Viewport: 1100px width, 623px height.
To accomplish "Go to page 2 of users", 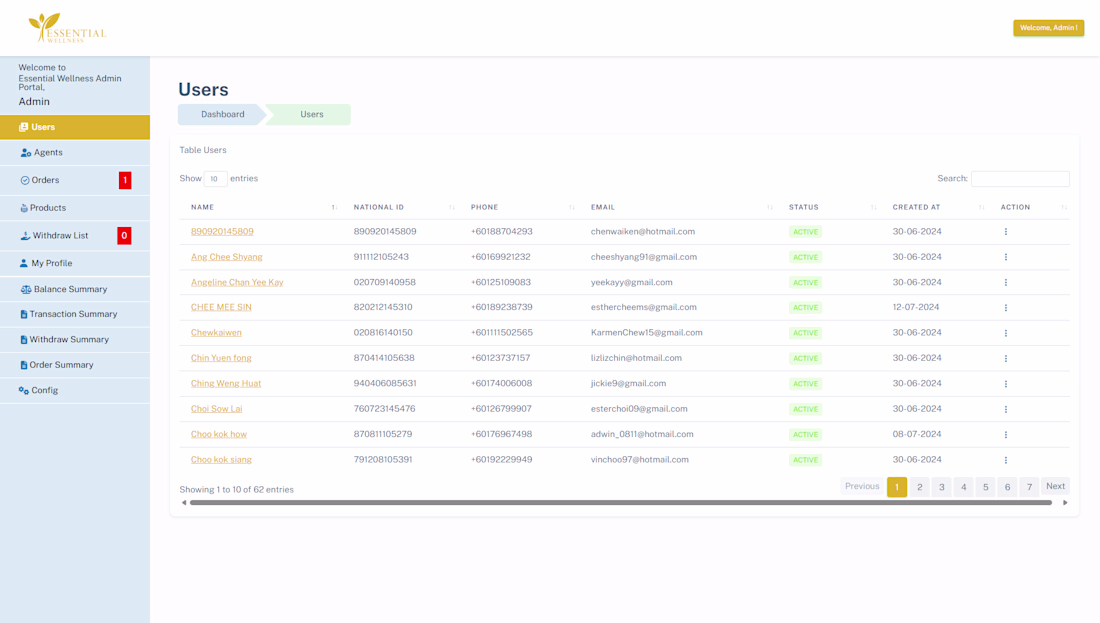I will [x=919, y=487].
